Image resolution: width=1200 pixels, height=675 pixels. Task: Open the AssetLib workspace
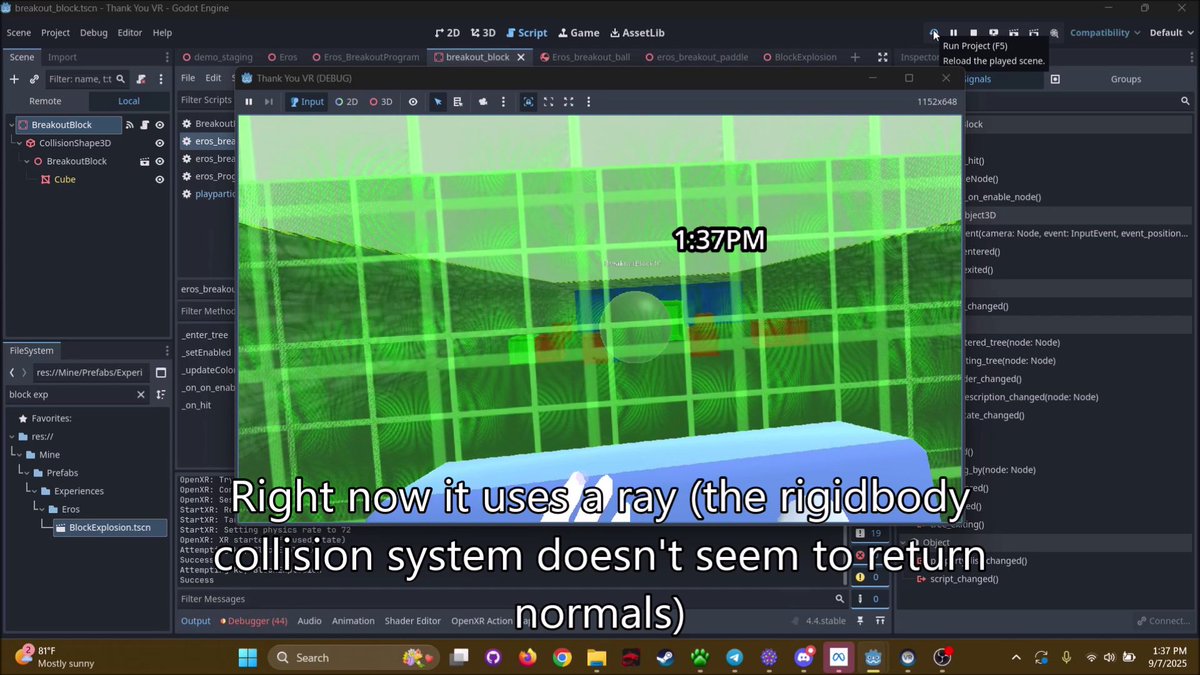(637, 32)
